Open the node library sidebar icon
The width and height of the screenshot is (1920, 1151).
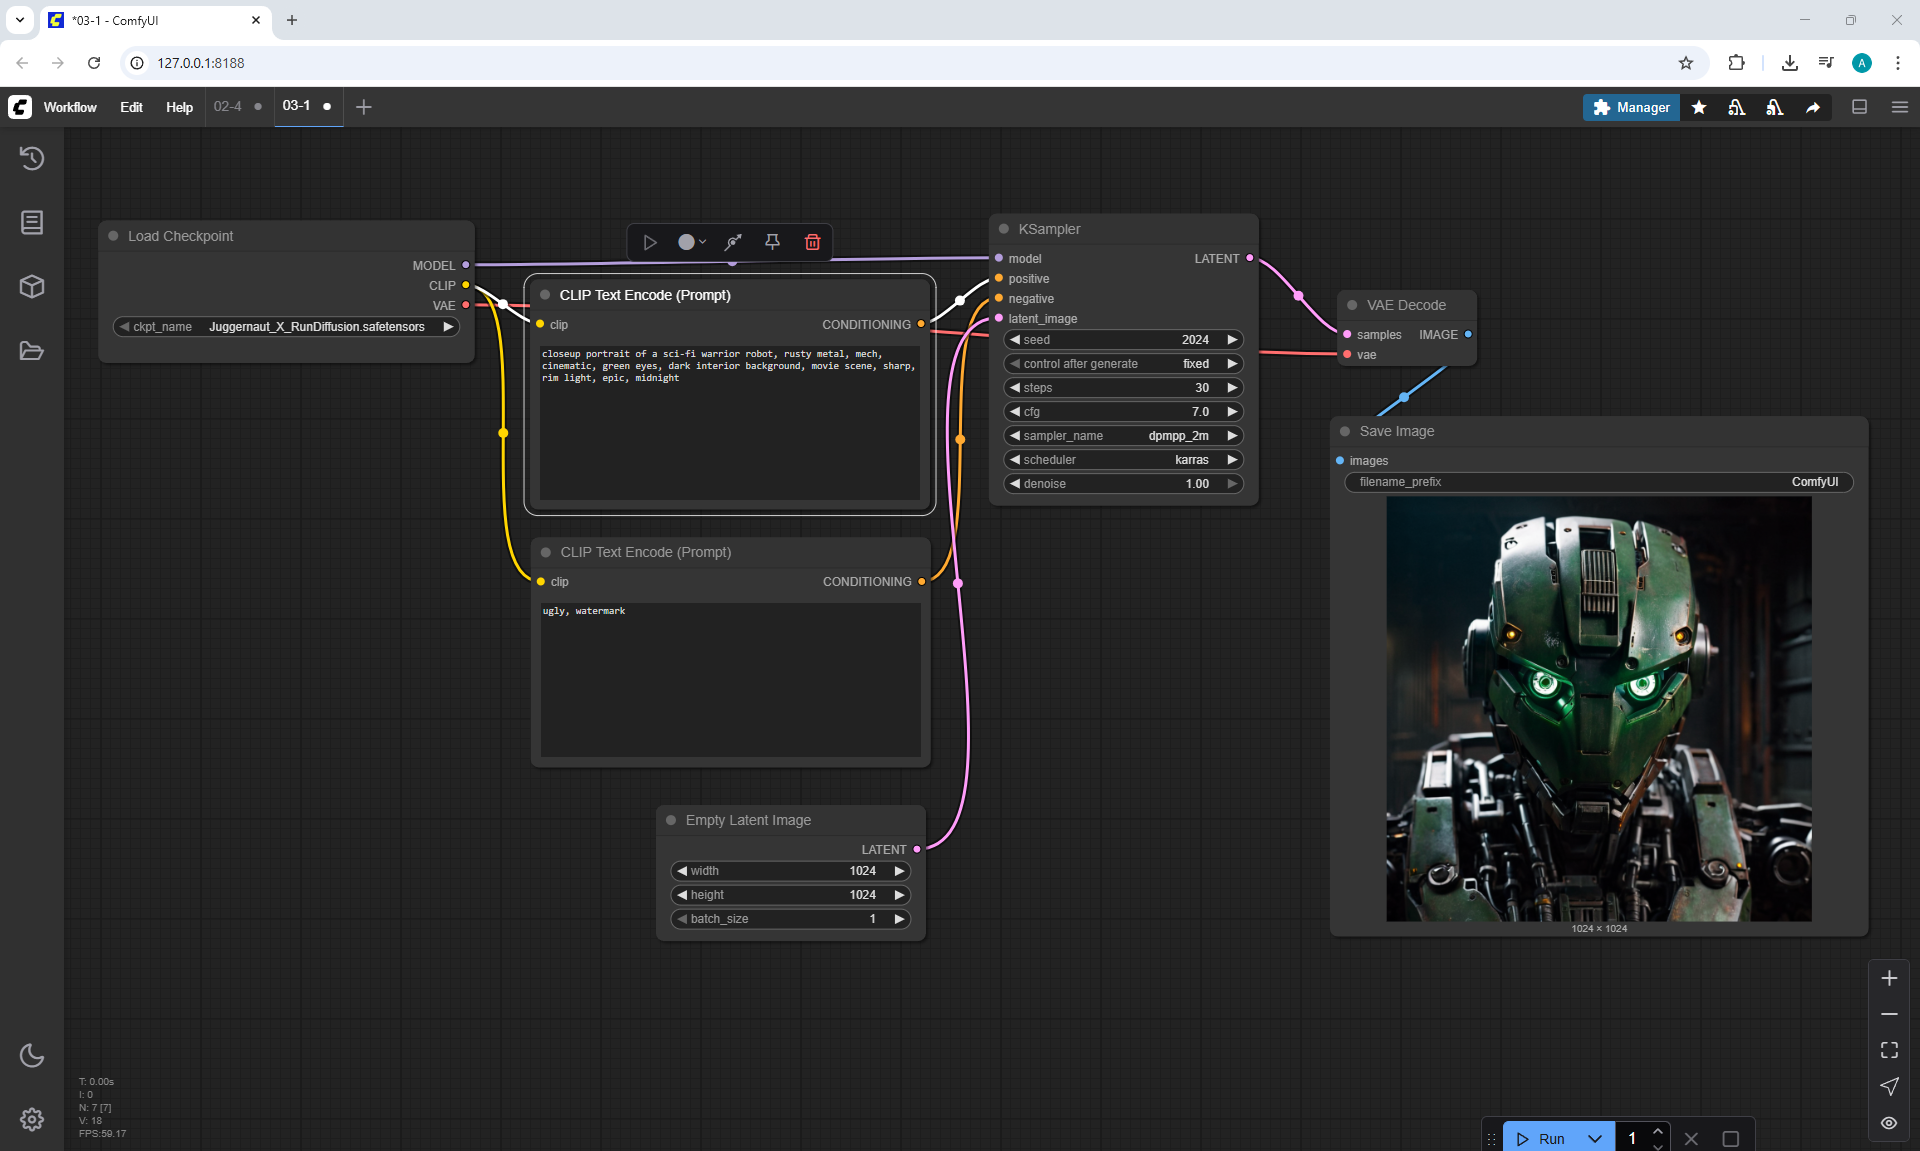[x=32, y=222]
